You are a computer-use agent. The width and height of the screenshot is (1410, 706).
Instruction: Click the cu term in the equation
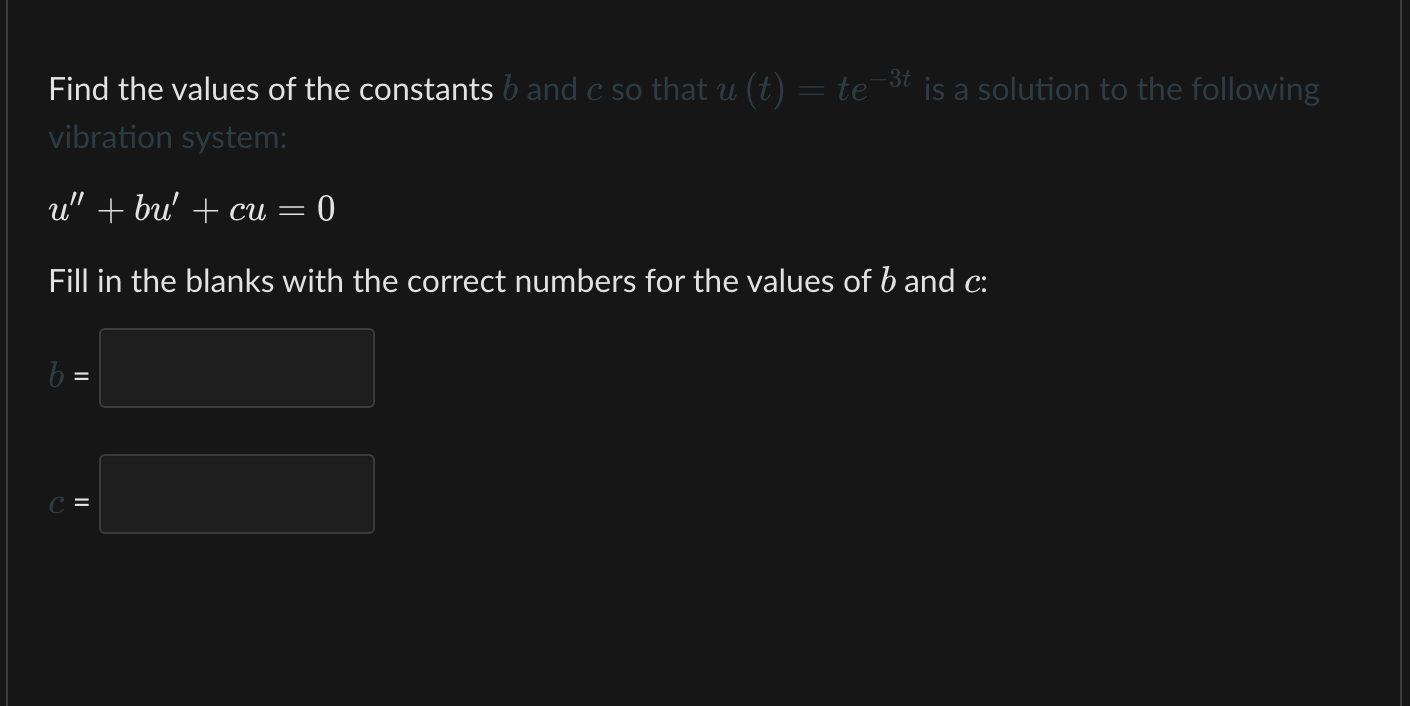point(248,211)
